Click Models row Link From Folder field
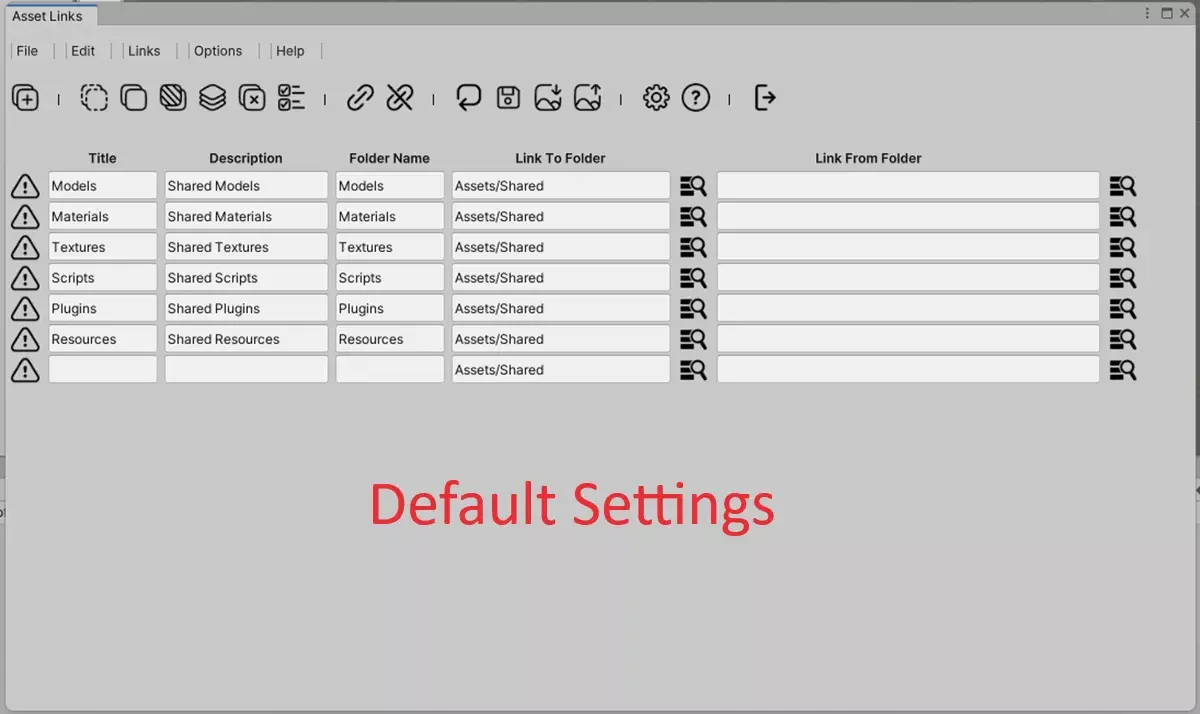Viewport: 1200px width, 714px height. coord(908,186)
